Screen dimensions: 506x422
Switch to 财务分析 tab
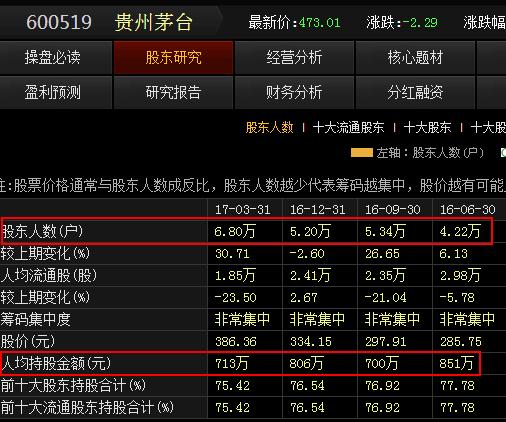[x=294, y=92]
